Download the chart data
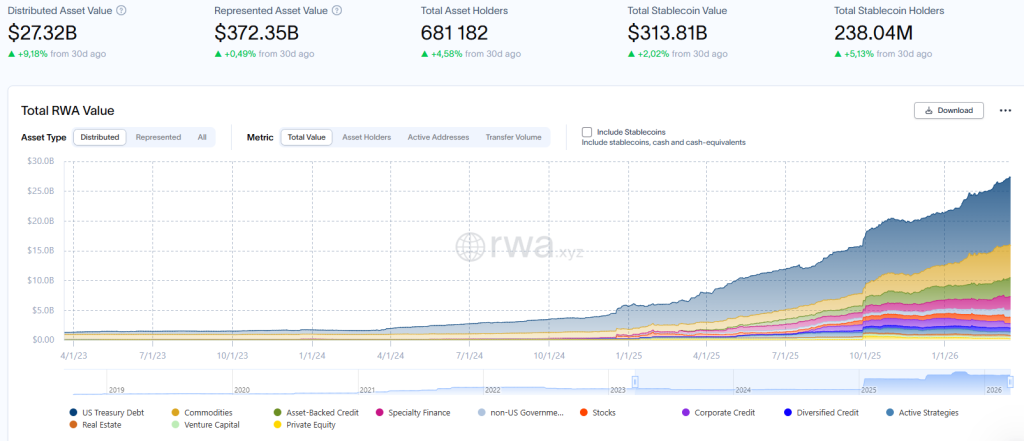The image size is (1024, 441). [x=949, y=111]
